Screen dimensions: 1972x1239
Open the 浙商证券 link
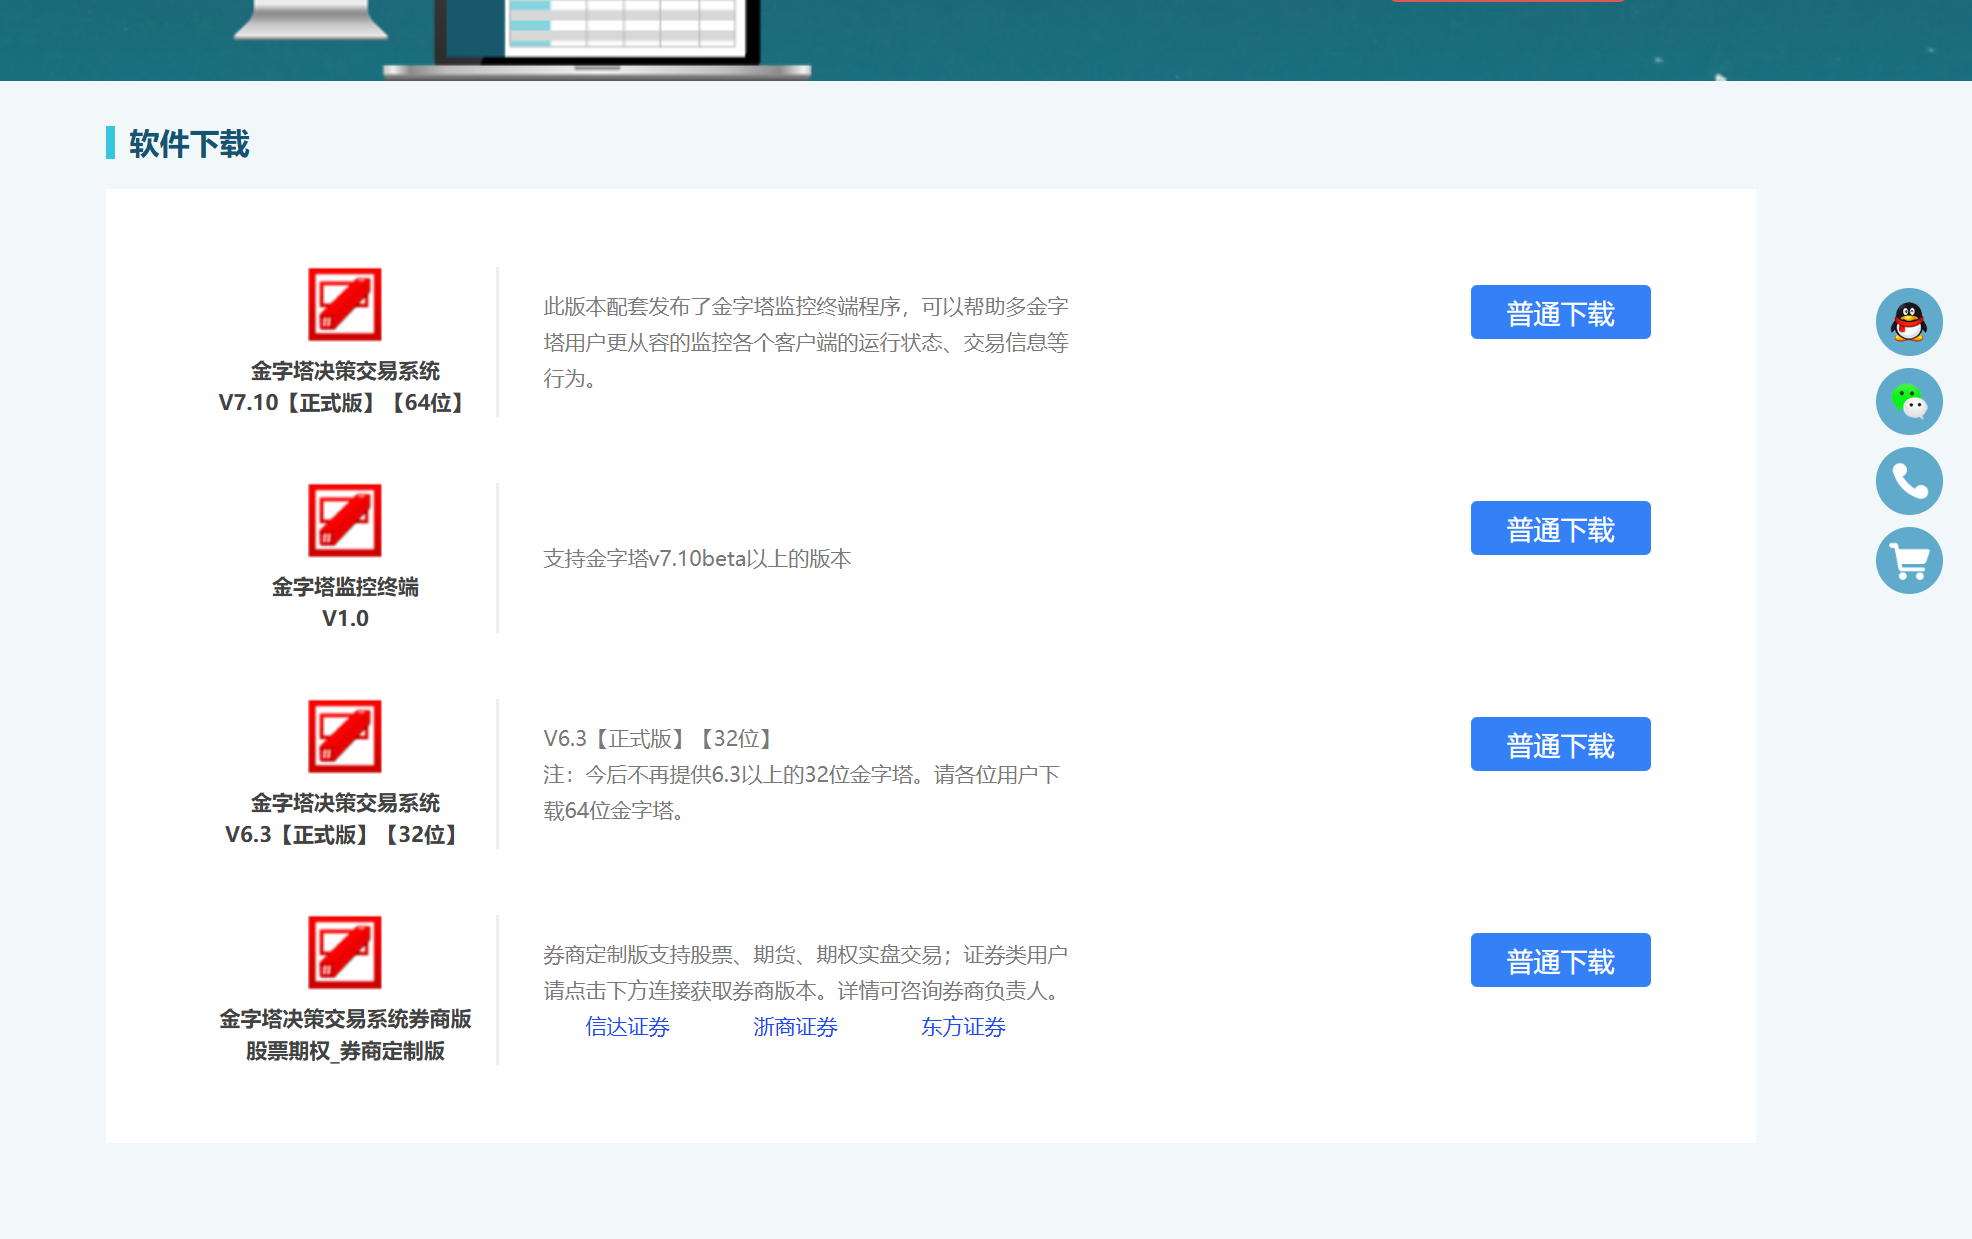pyautogui.click(x=795, y=1027)
